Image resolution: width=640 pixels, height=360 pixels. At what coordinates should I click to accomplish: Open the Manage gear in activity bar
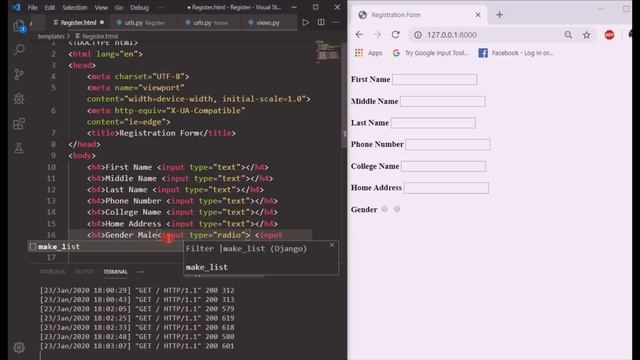(19, 347)
